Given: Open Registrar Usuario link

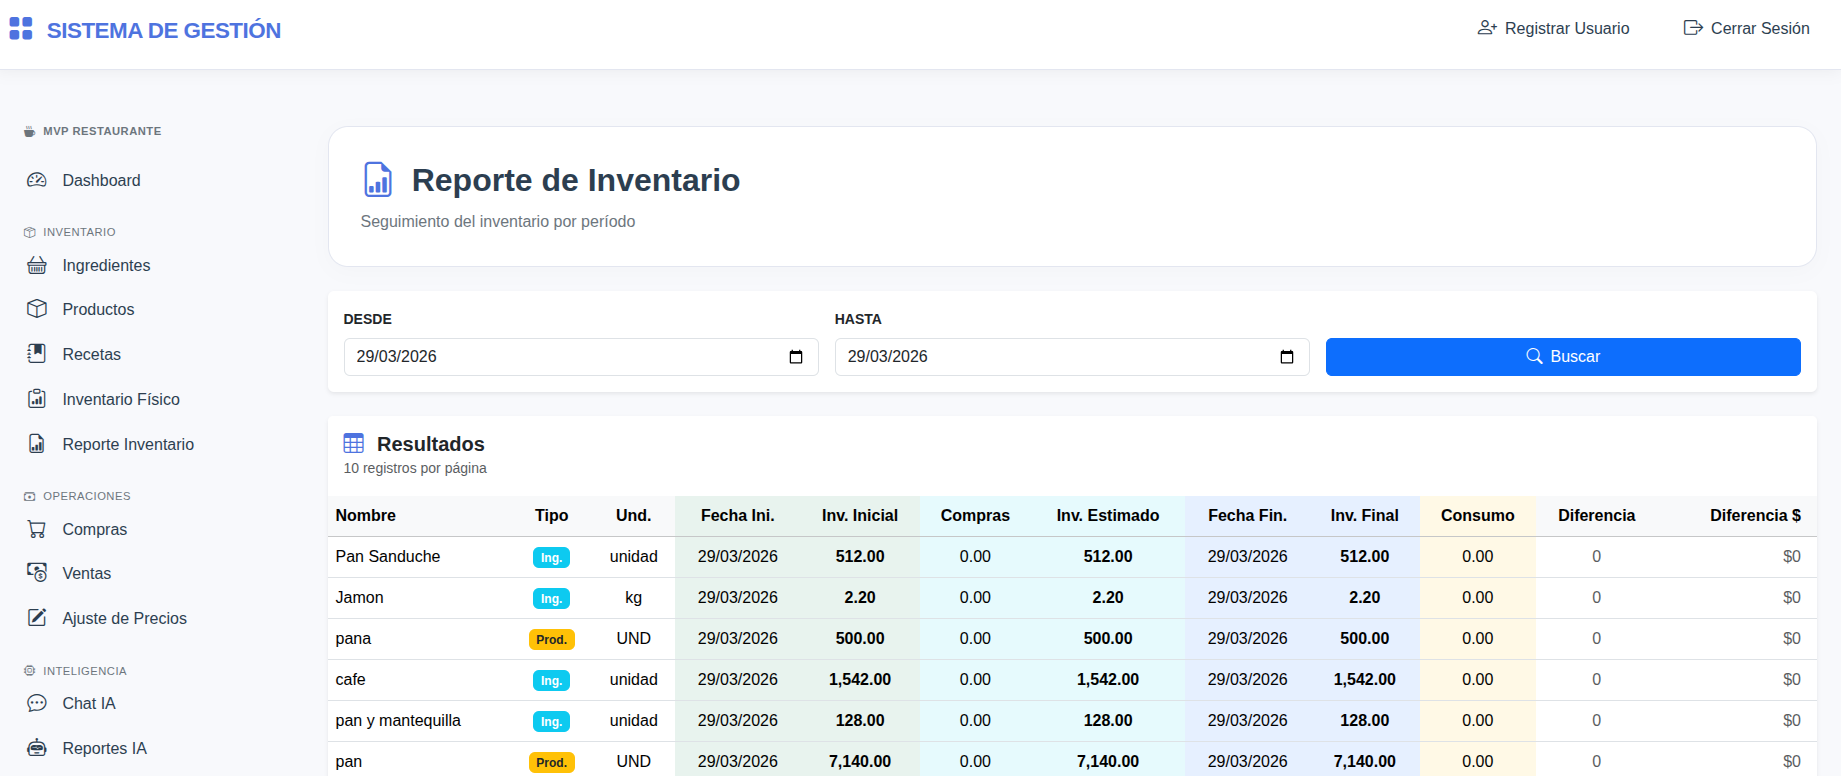Looking at the screenshot, I should tap(1554, 28).
